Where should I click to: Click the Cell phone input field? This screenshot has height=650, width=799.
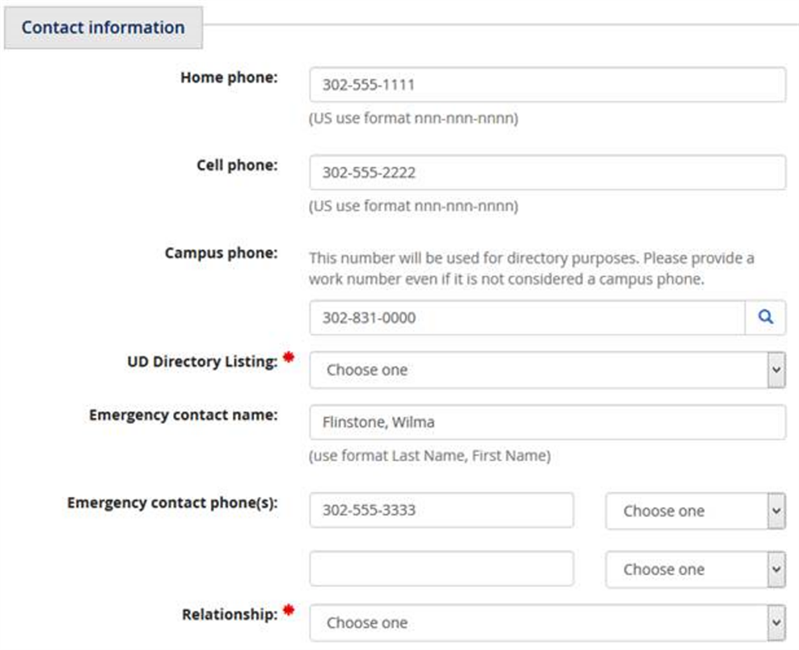point(547,172)
